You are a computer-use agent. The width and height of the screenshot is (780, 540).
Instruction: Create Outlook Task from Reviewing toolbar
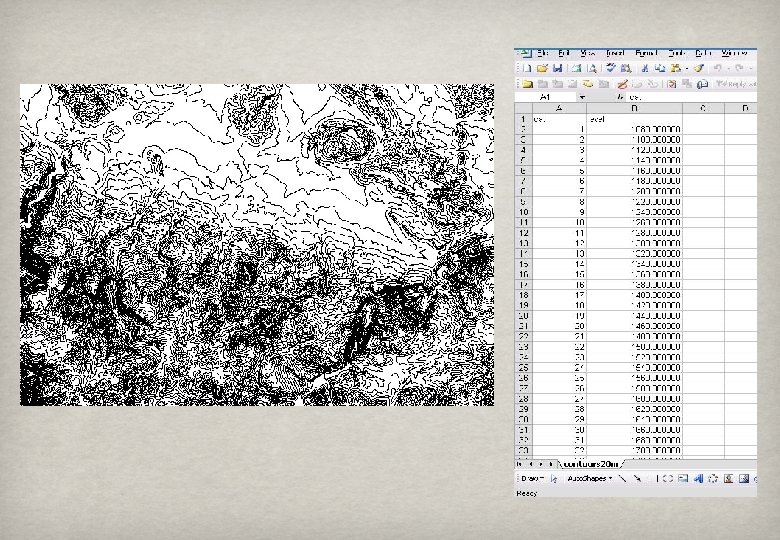point(672,84)
